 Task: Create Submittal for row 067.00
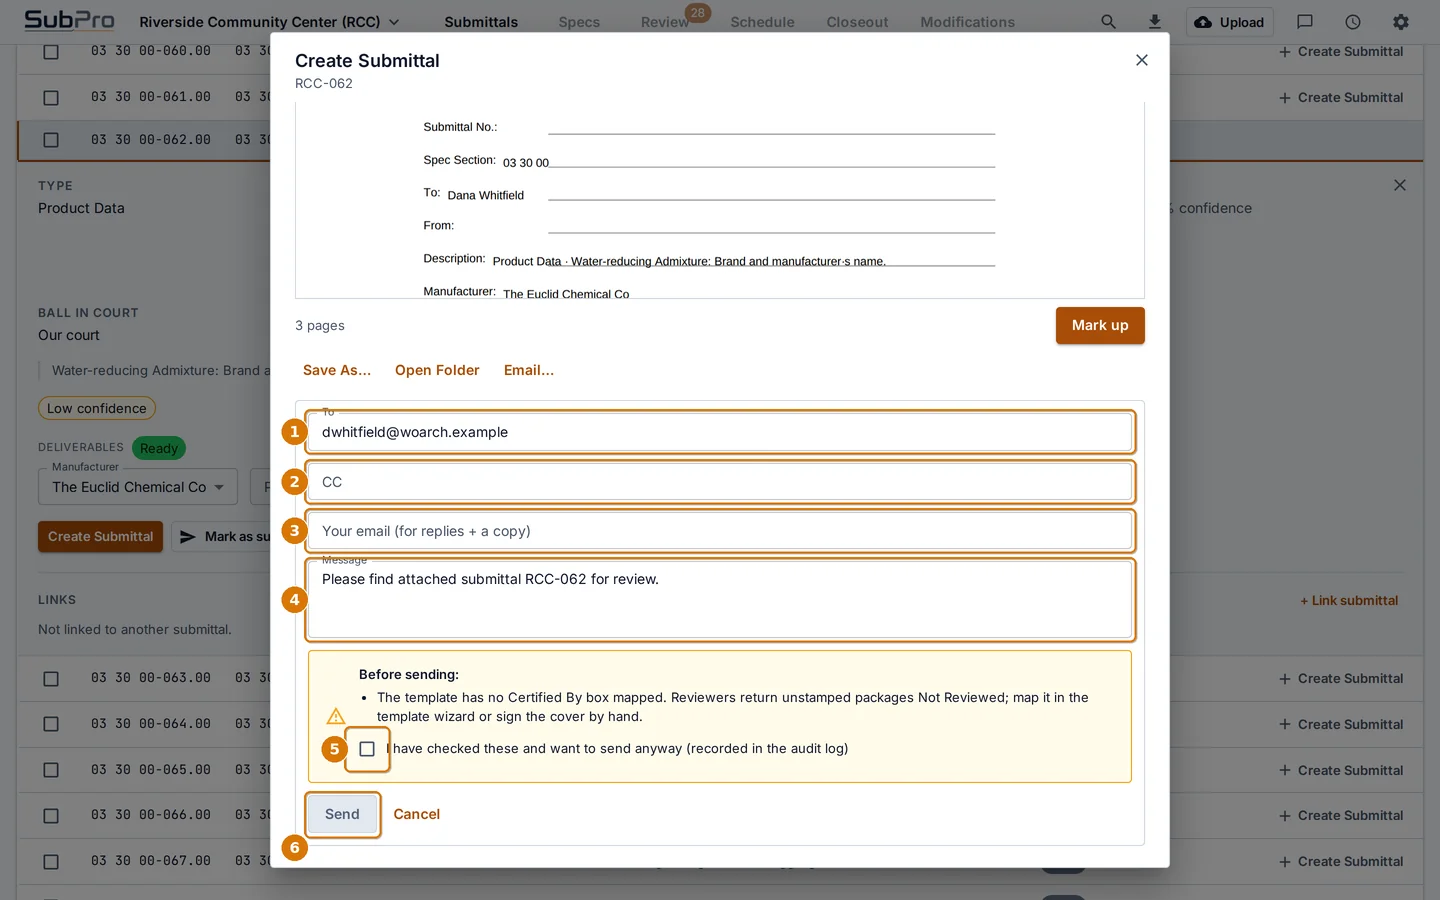pos(1340,862)
